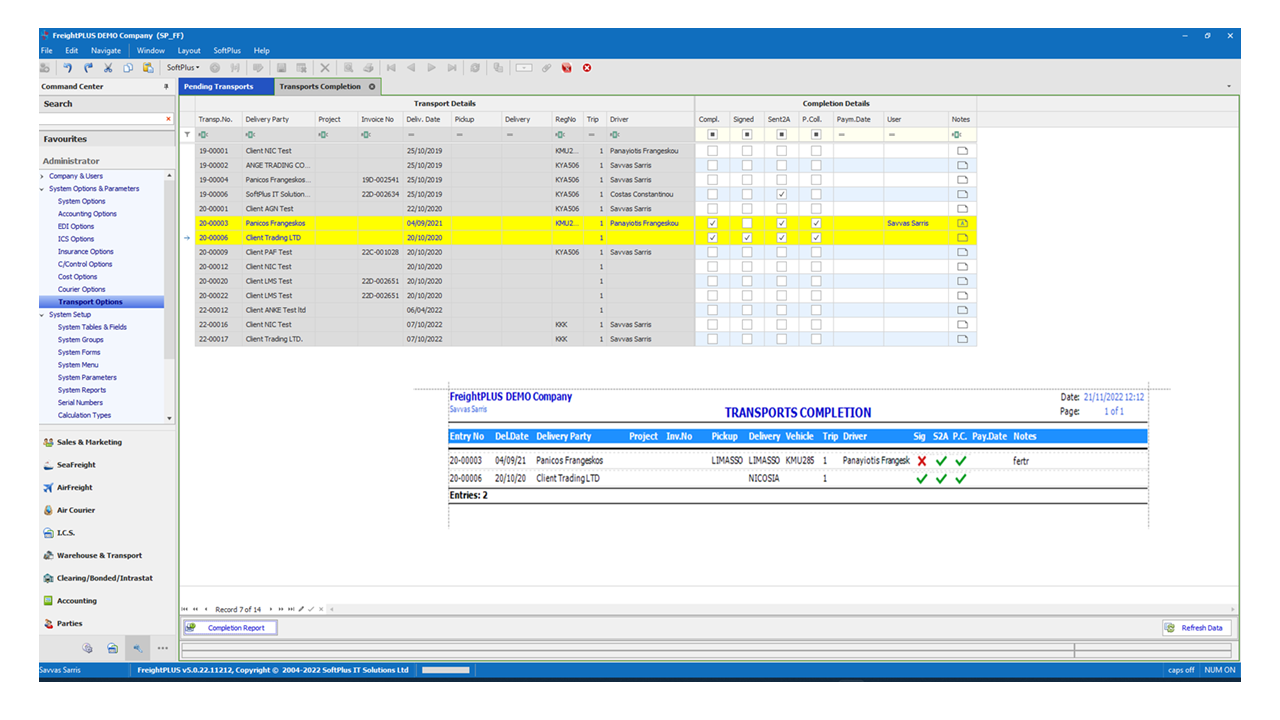Click the Cut icon in the toolbar
Viewport: 1280px width, 720px height.
pyautogui.click(x=107, y=67)
